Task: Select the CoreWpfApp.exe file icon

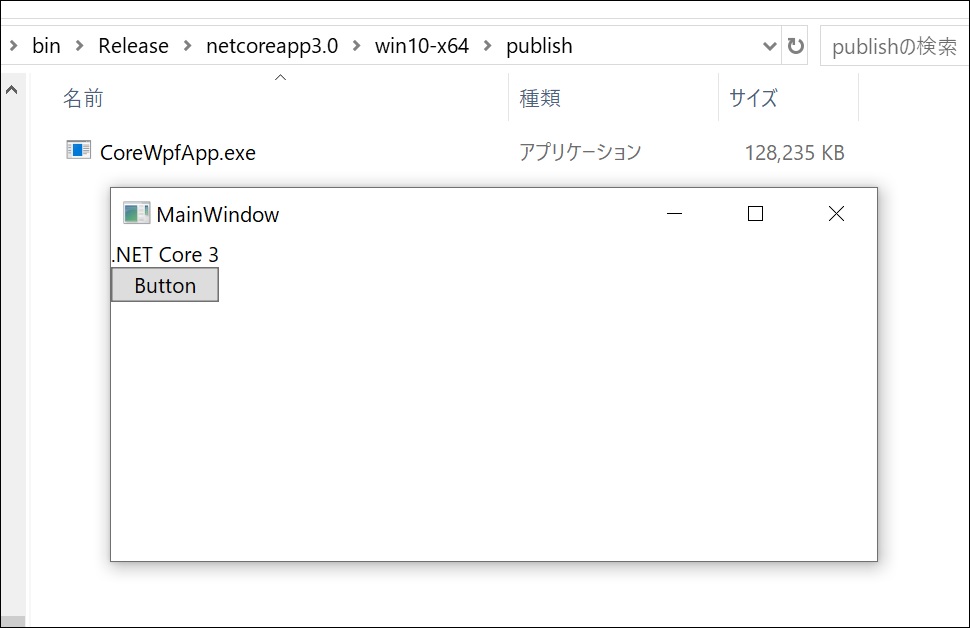Action: pyautogui.click(x=79, y=150)
